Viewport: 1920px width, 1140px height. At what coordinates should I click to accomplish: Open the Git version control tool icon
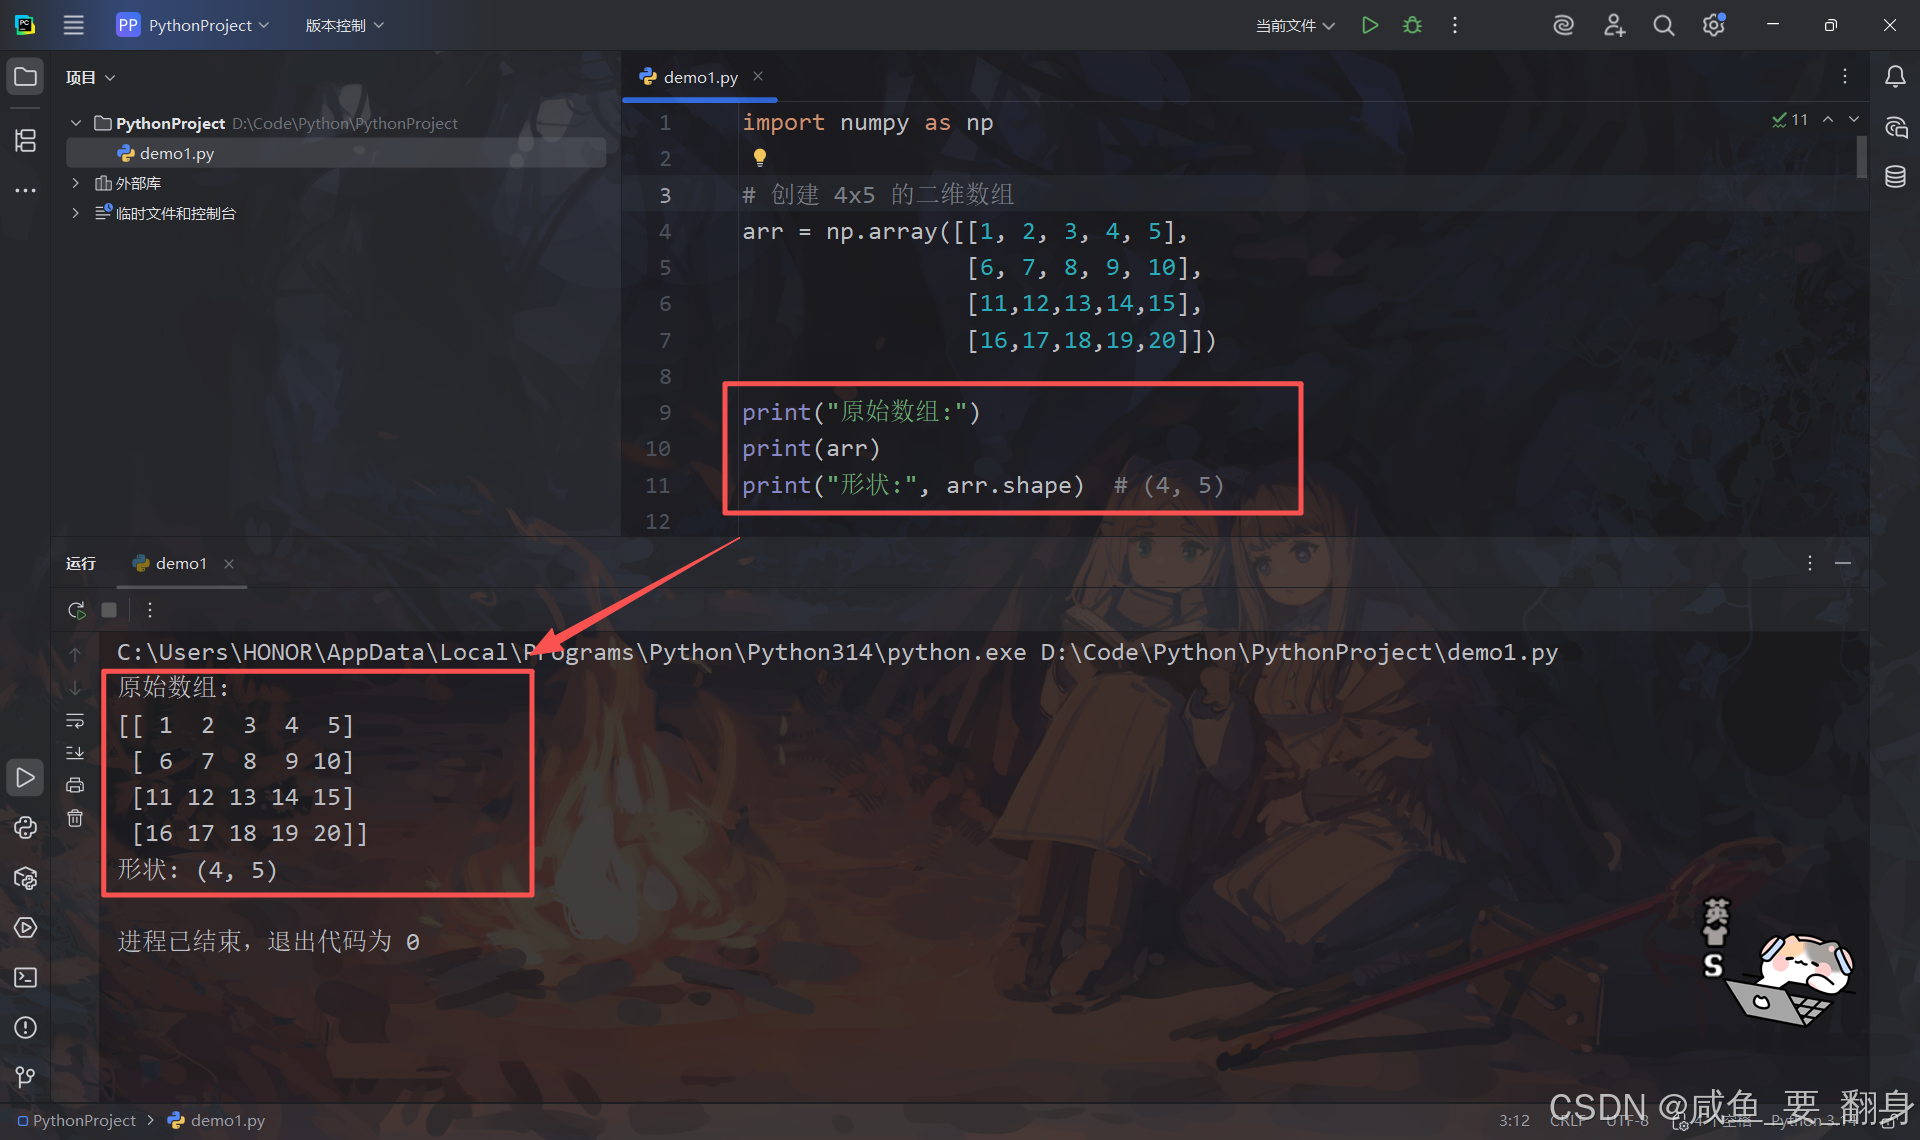tap(25, 1077)
